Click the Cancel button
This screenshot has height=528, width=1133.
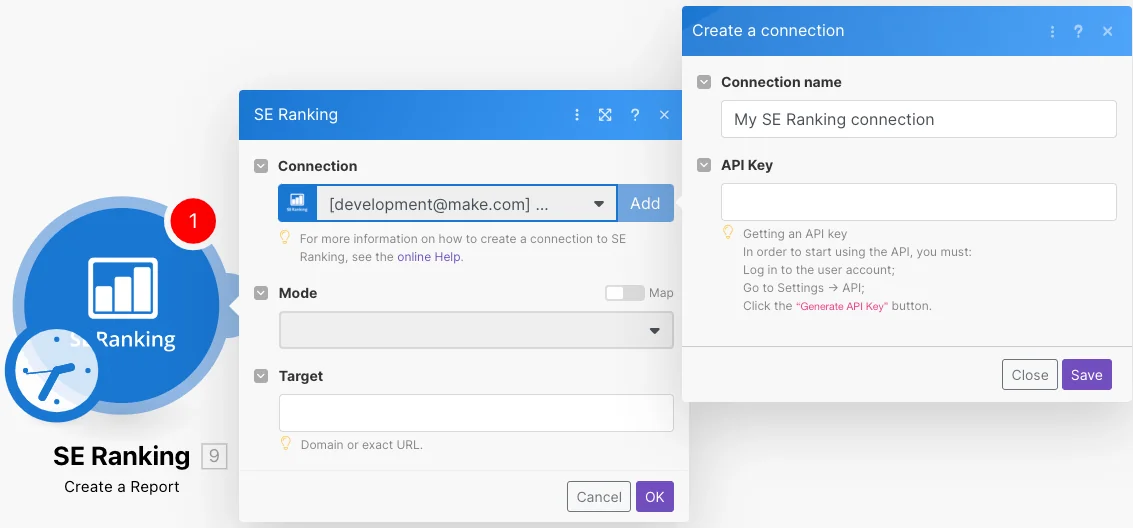tap(599, 497)
